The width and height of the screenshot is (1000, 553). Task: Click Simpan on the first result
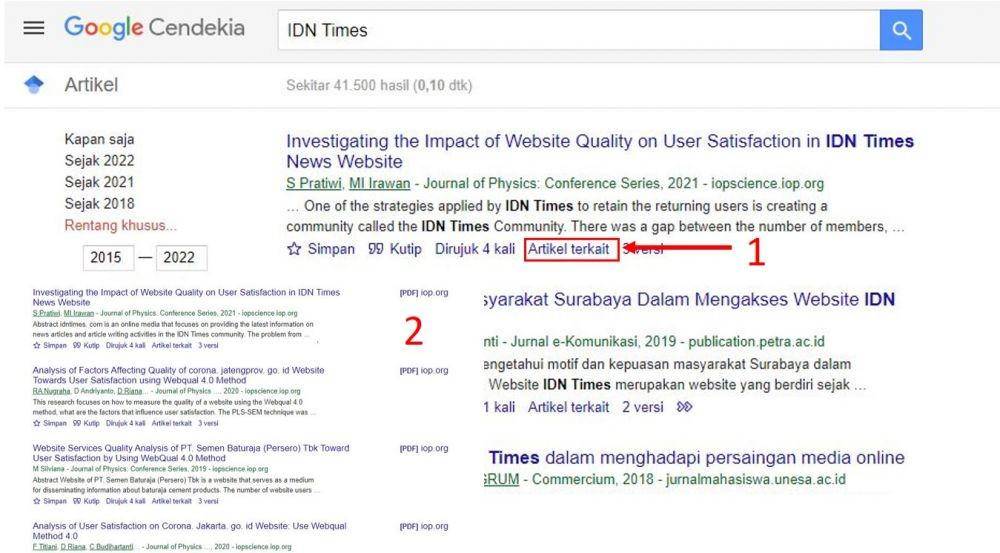pos(331,249)
